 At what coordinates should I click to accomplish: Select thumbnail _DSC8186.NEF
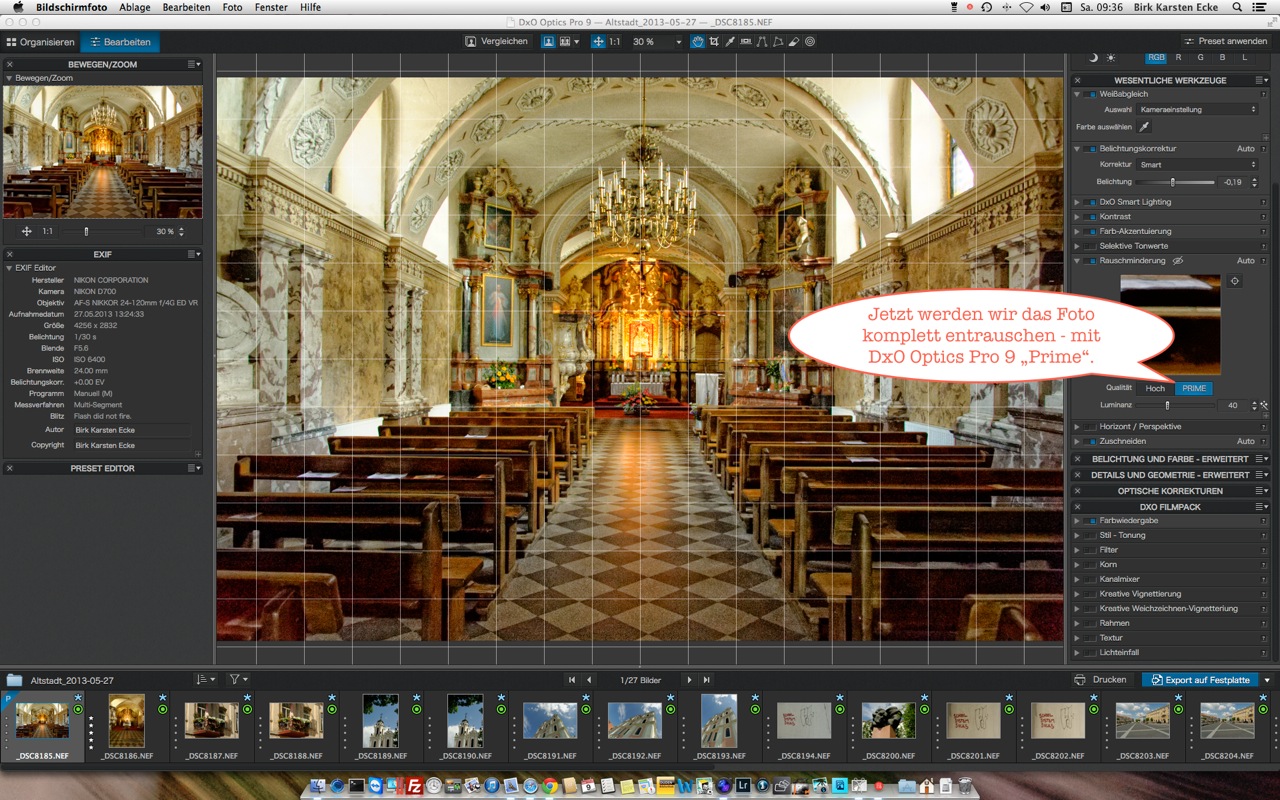[x=126, y=727]
